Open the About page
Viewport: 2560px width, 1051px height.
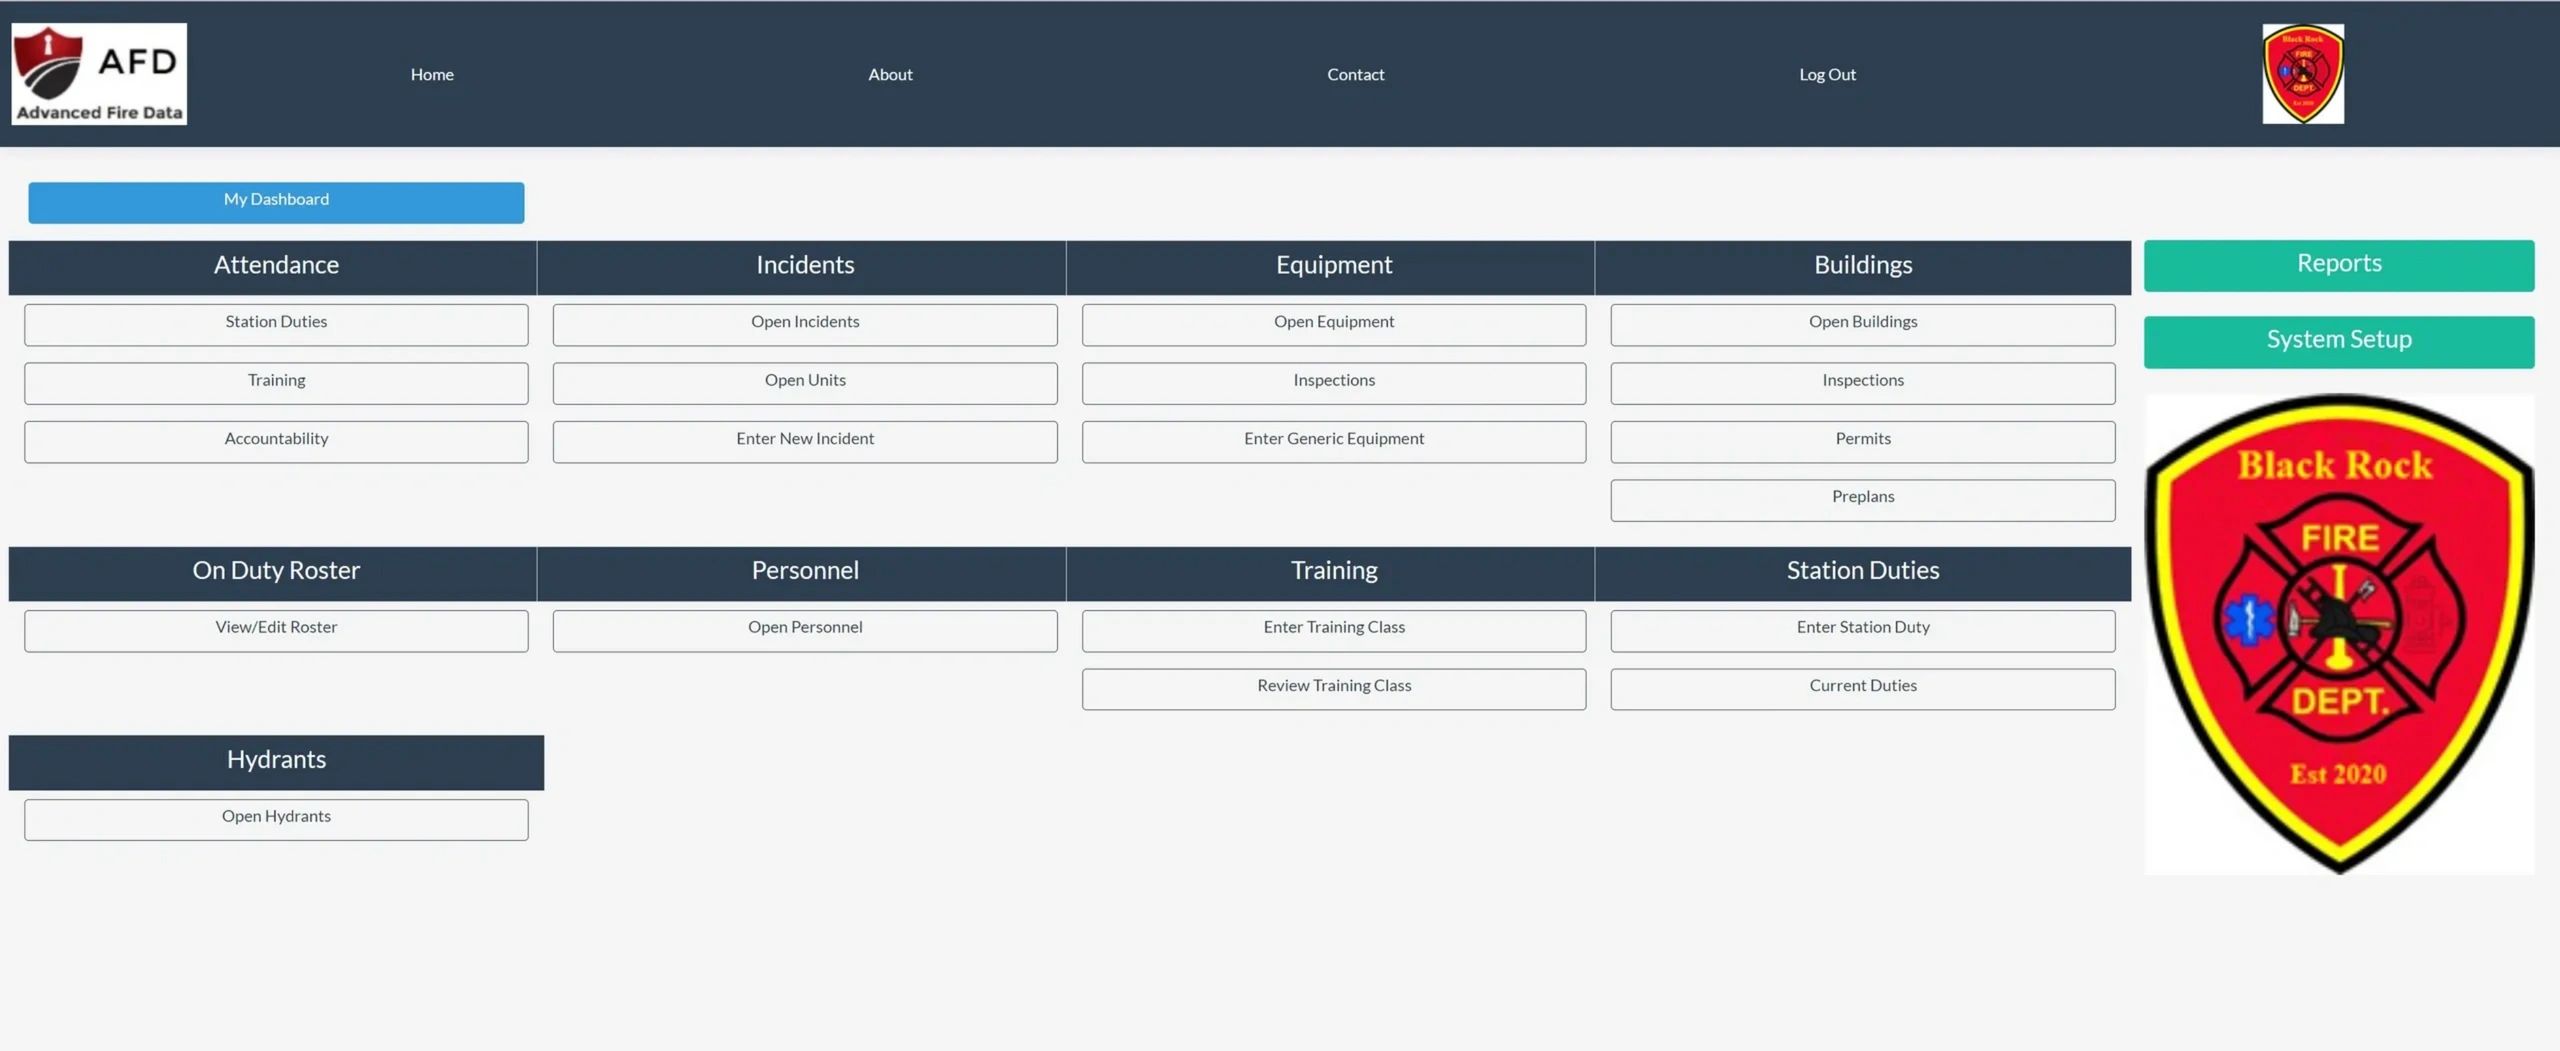pyautogui.click(x=890, y=74)
